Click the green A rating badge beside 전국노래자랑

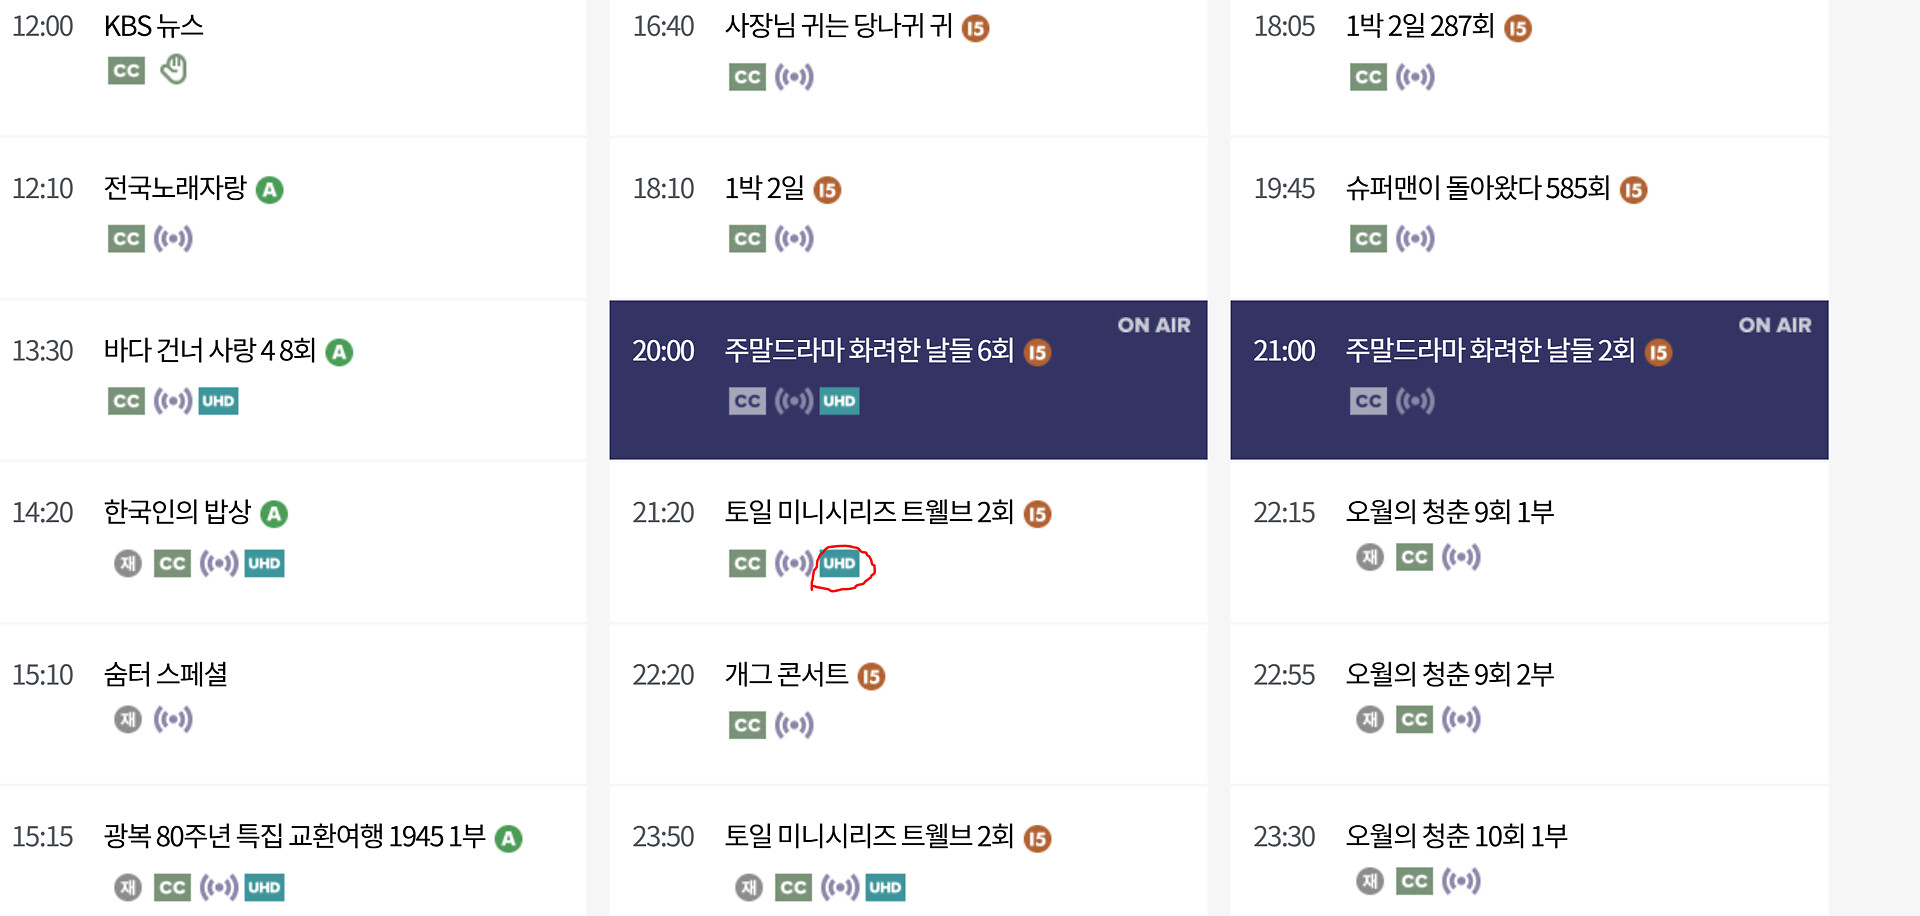270,190
